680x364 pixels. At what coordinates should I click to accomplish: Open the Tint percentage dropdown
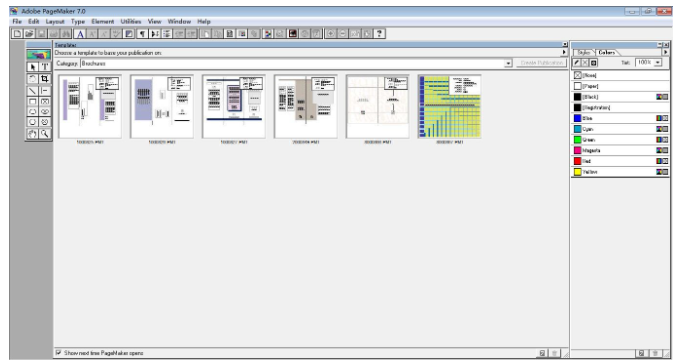(x=658, y=63)
